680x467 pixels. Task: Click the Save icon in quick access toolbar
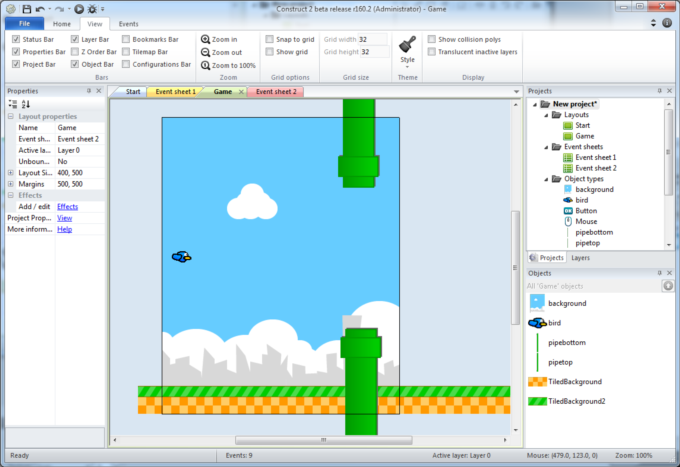click(x=26, y=8)
